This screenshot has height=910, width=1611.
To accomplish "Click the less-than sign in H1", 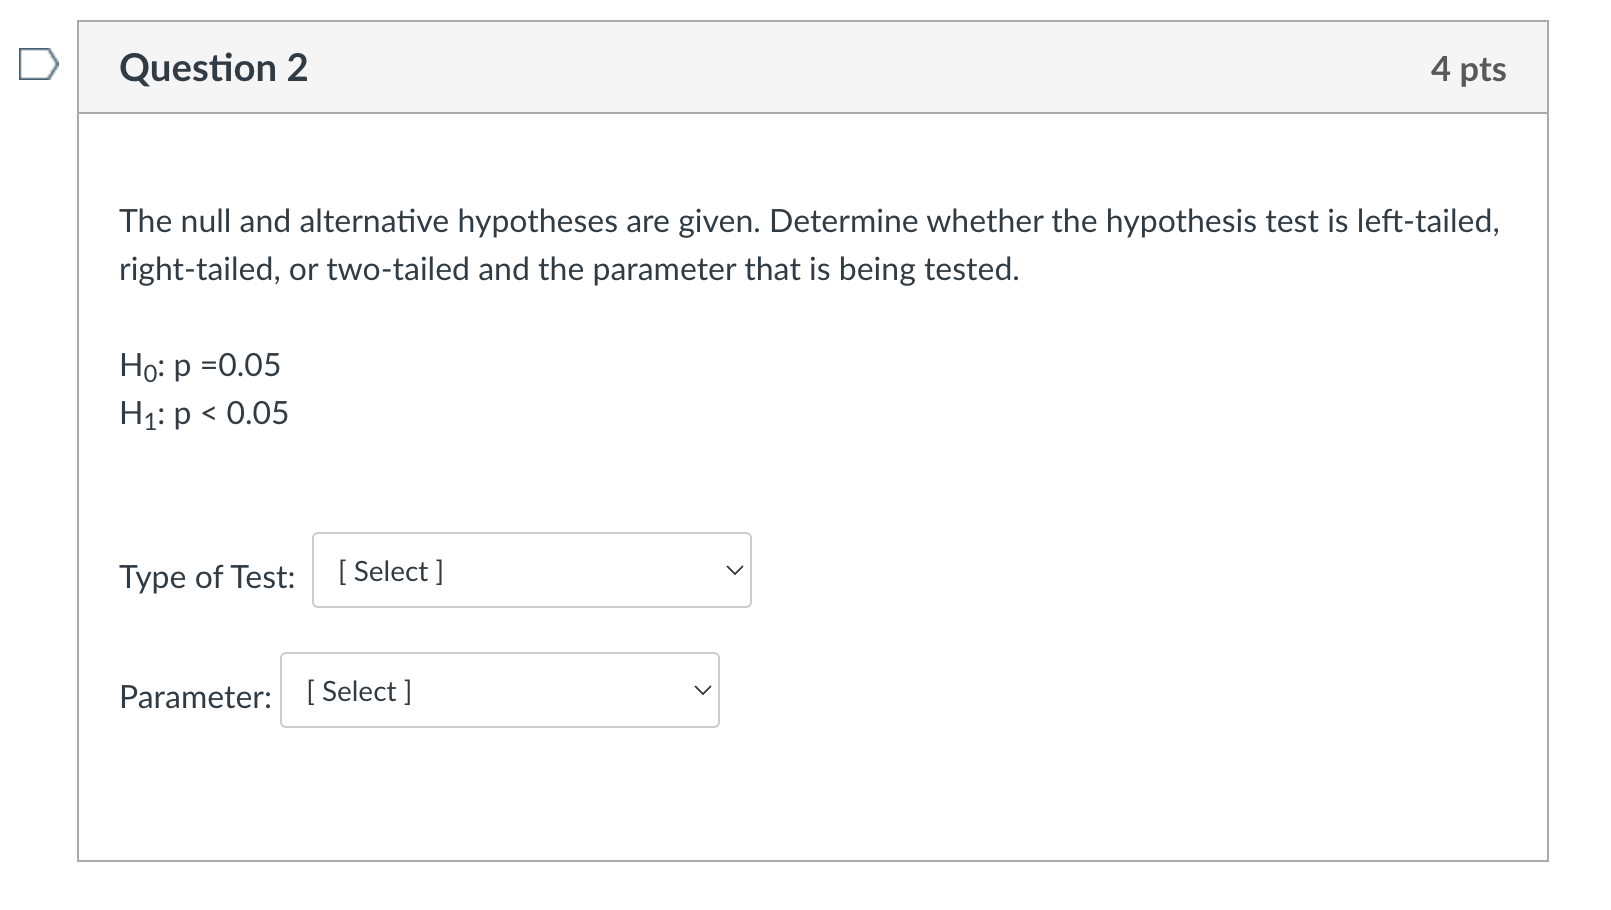I will 208,413.
